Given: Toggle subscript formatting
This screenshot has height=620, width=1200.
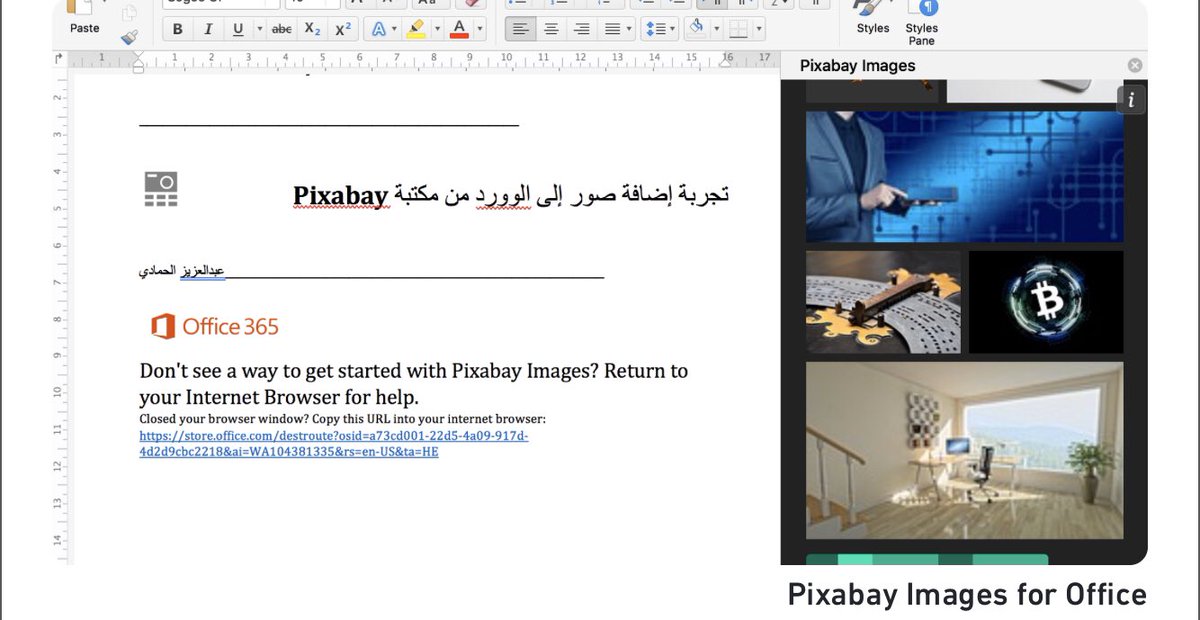Looking at the screenshot, I should pyautogui.click(x=312, y=29).
